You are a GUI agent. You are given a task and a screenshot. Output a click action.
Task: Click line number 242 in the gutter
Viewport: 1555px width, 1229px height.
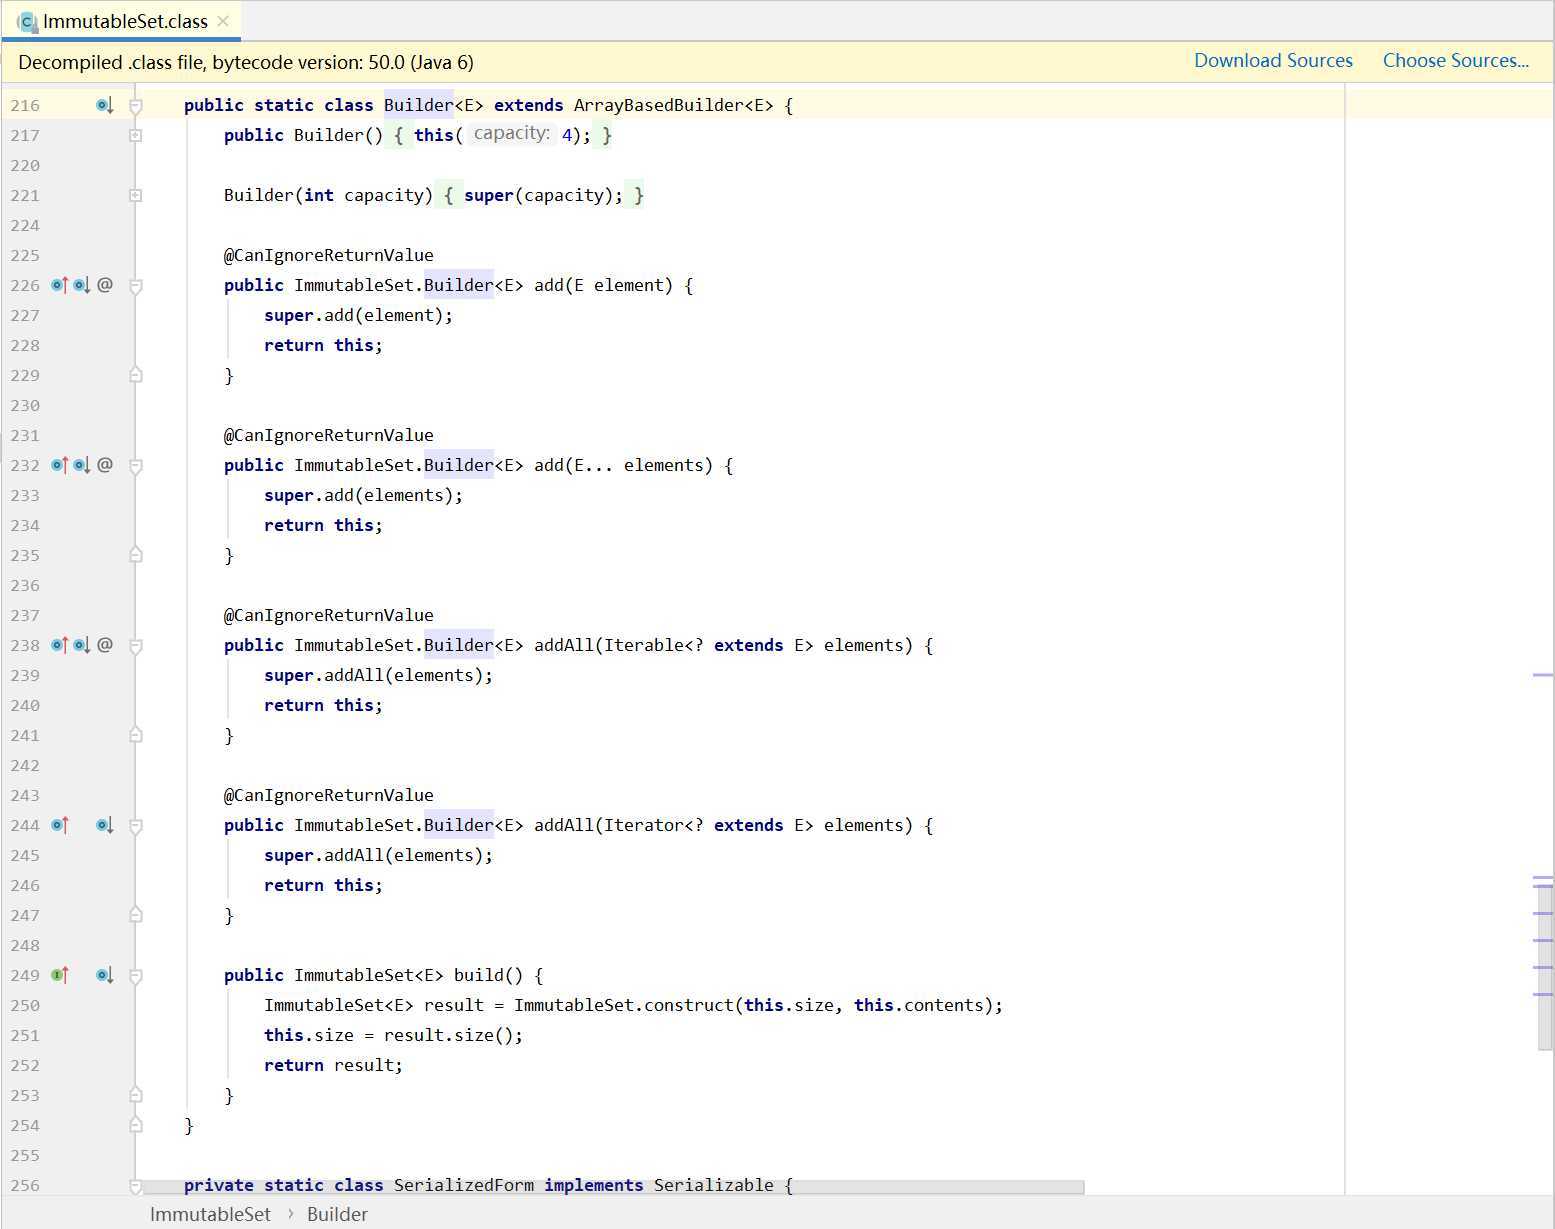point(25,765)
